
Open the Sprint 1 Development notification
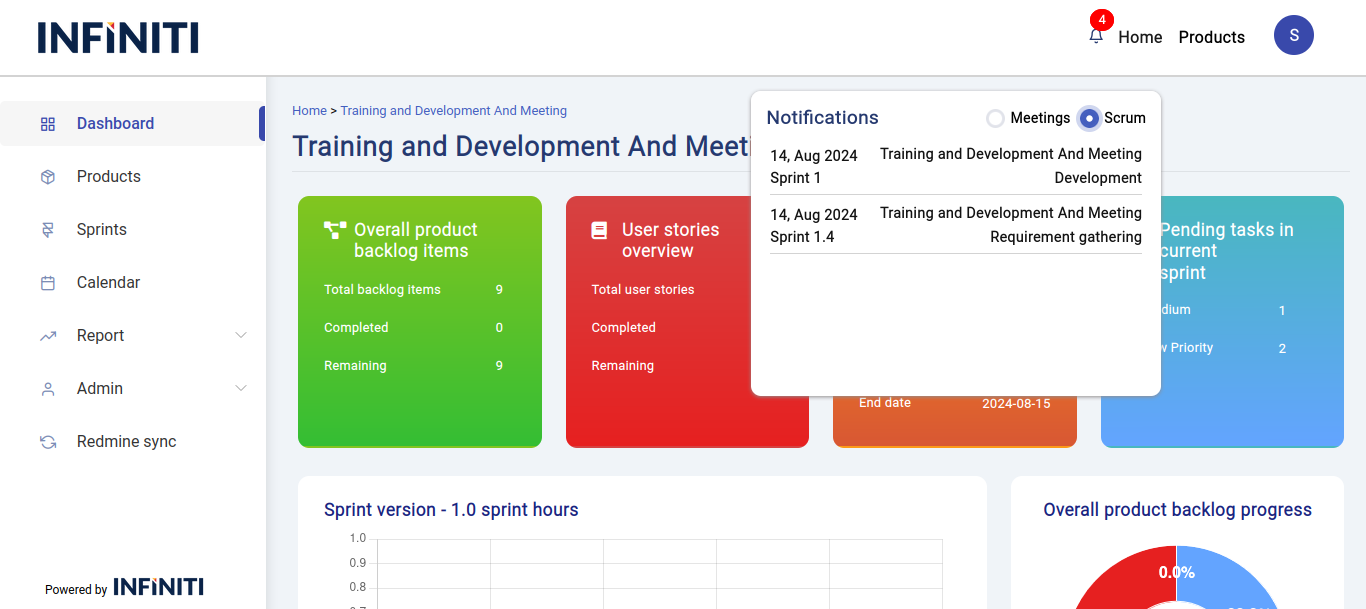[x=955, y=166]
